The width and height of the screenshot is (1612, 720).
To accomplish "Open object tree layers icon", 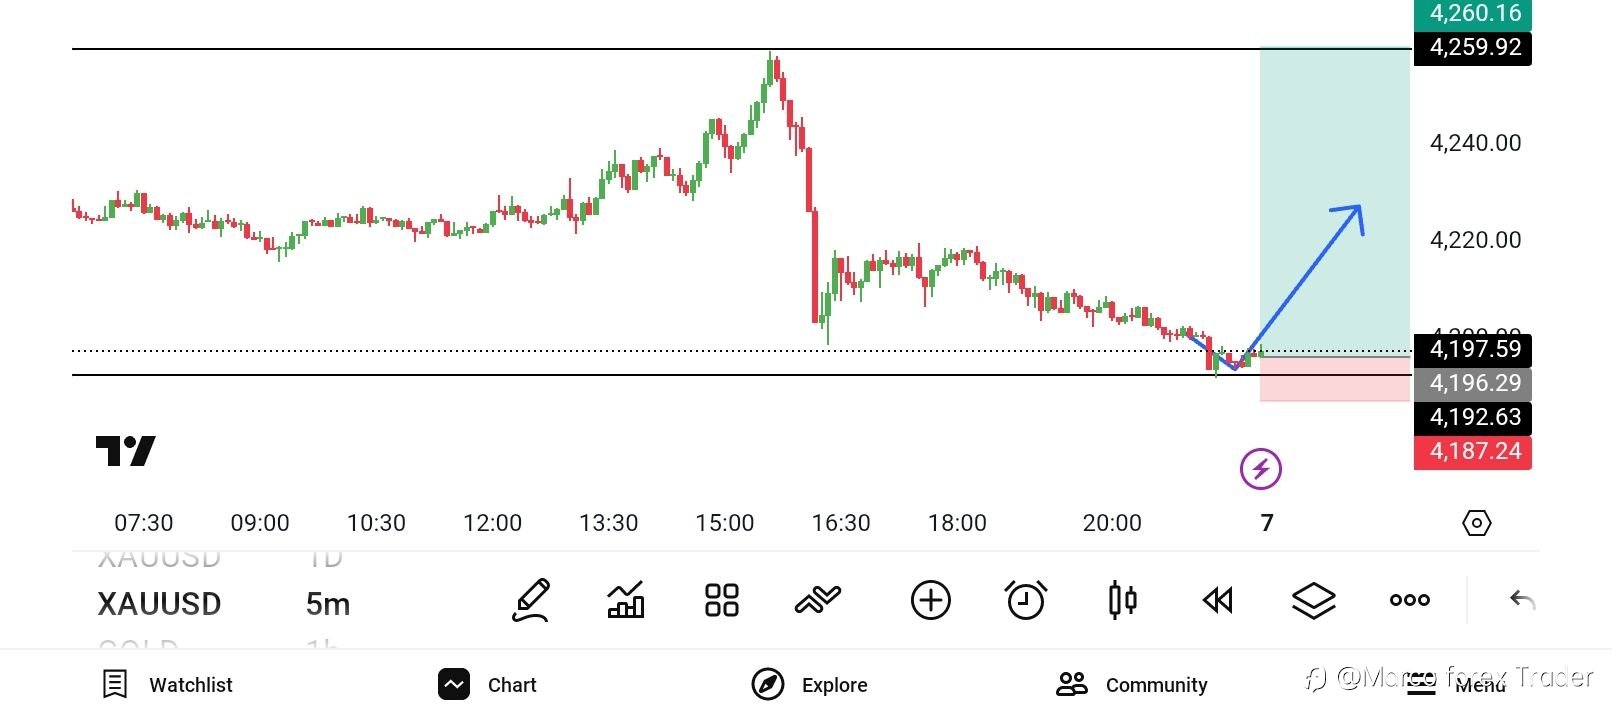I will pos(1313,600).
